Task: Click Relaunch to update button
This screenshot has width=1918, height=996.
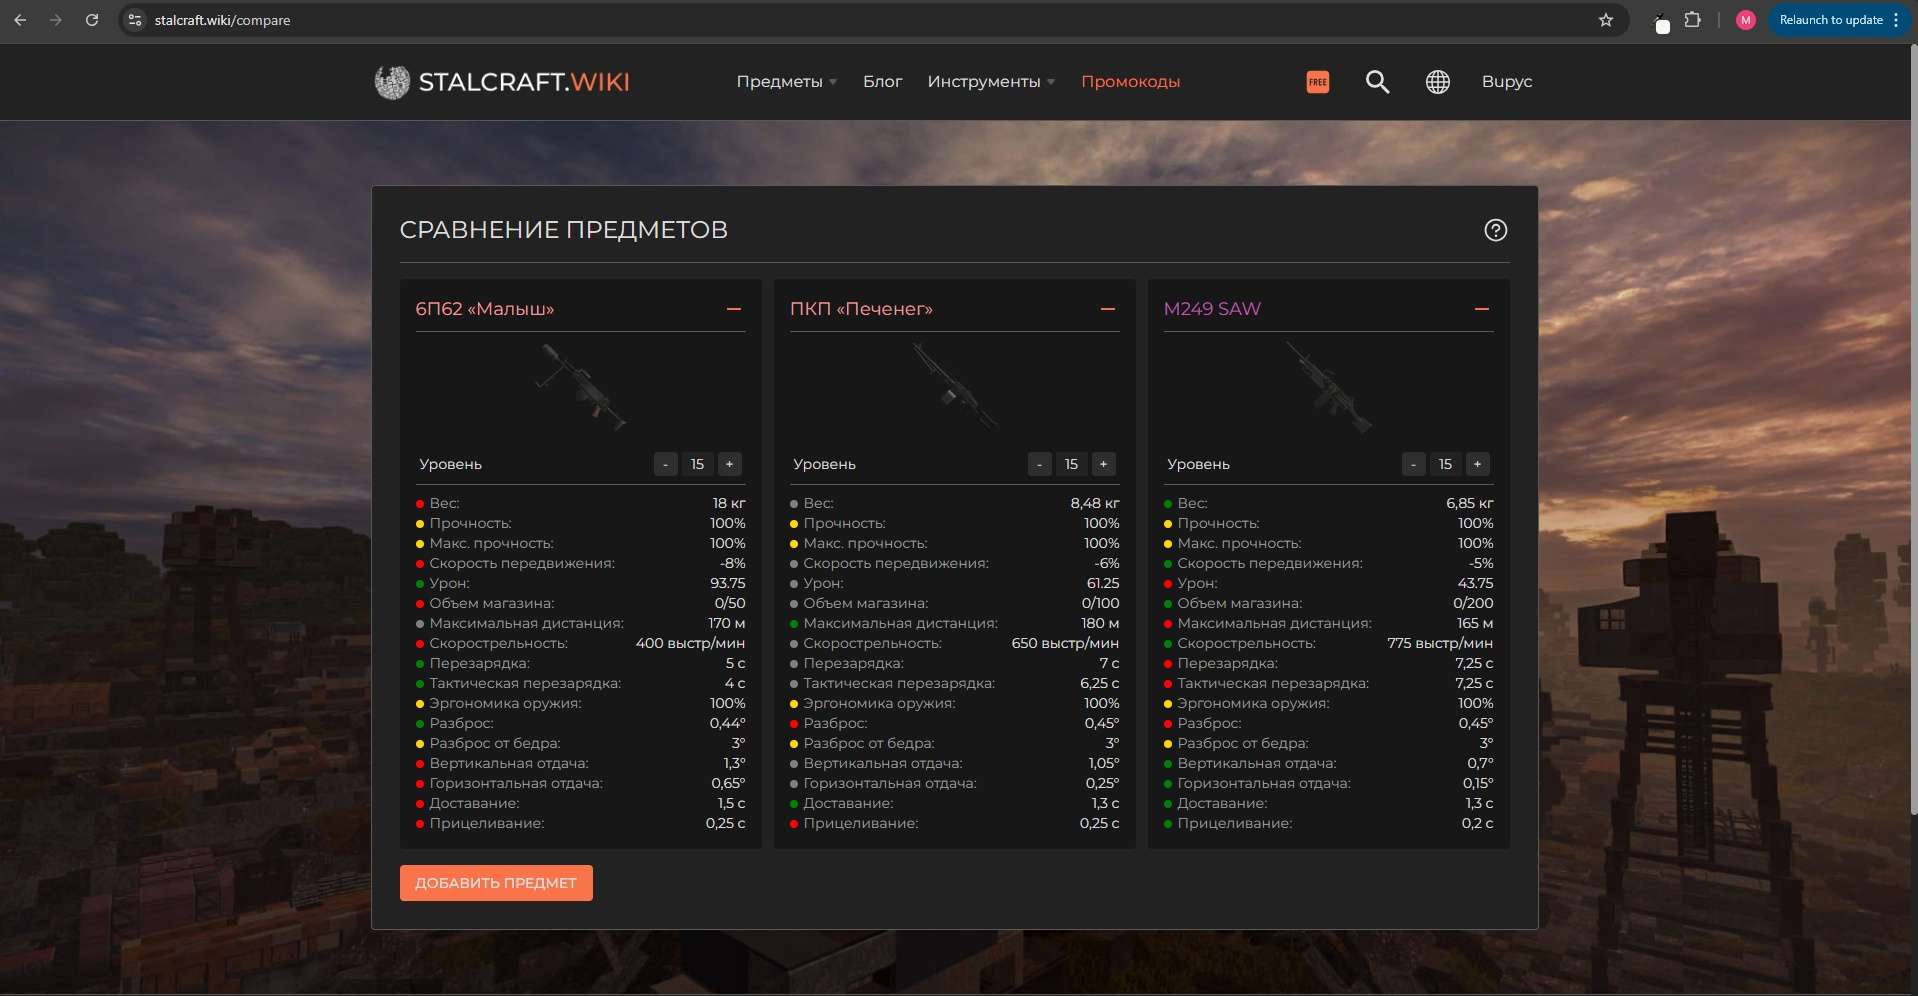Action: 1830,20
